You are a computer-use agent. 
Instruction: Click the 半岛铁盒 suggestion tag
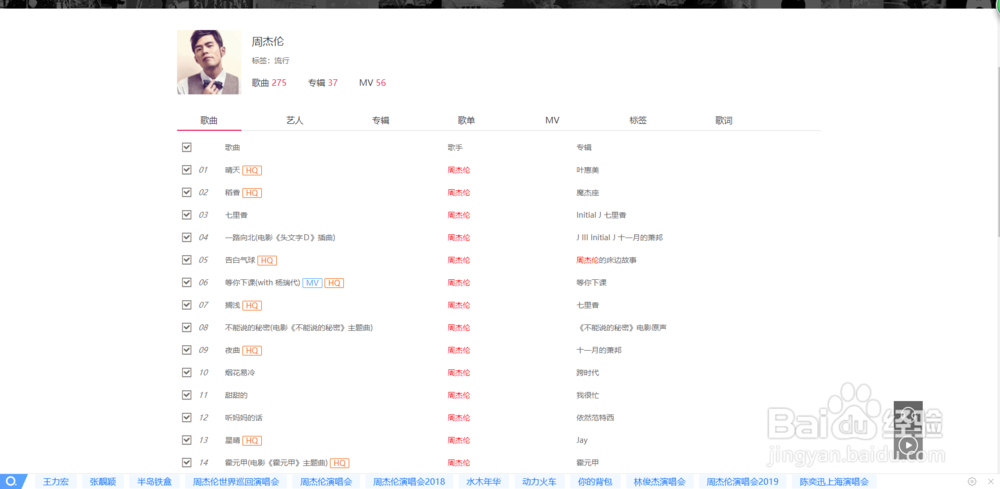pos(154,482)
